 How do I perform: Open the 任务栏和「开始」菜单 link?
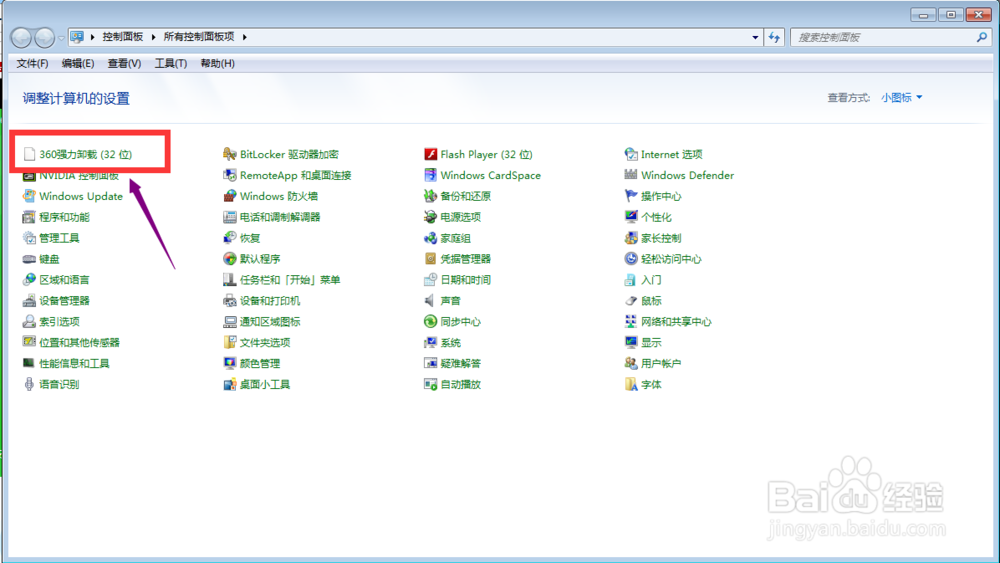tap(290, 280)
